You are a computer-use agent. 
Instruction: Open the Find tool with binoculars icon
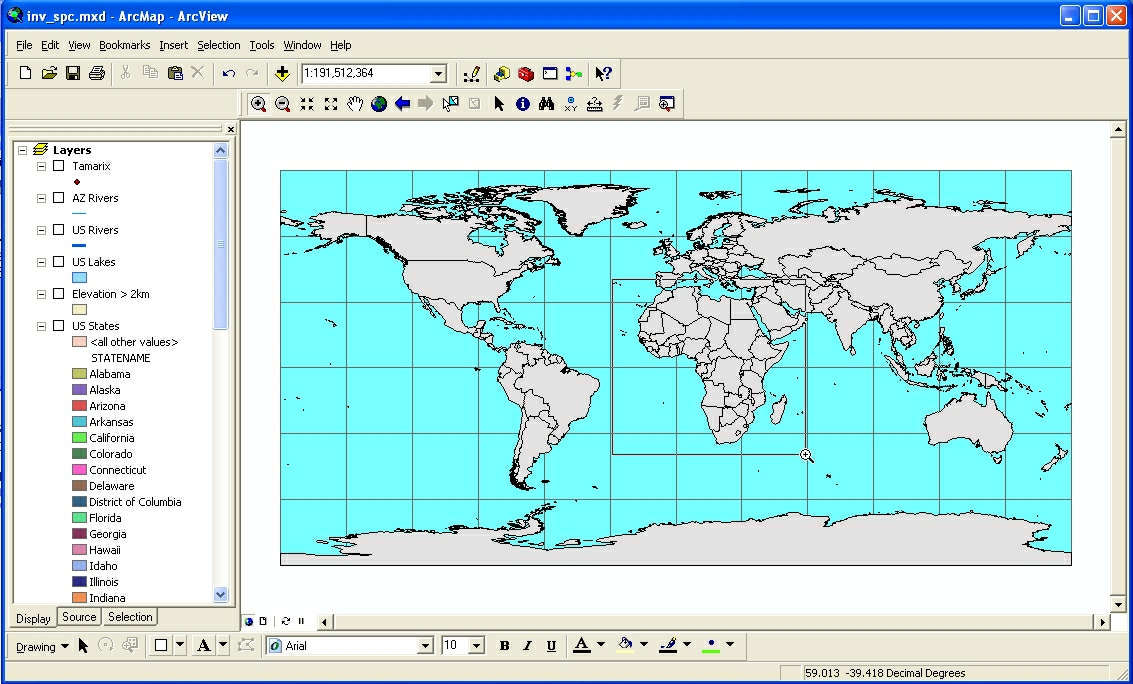[x=545, y=103]
